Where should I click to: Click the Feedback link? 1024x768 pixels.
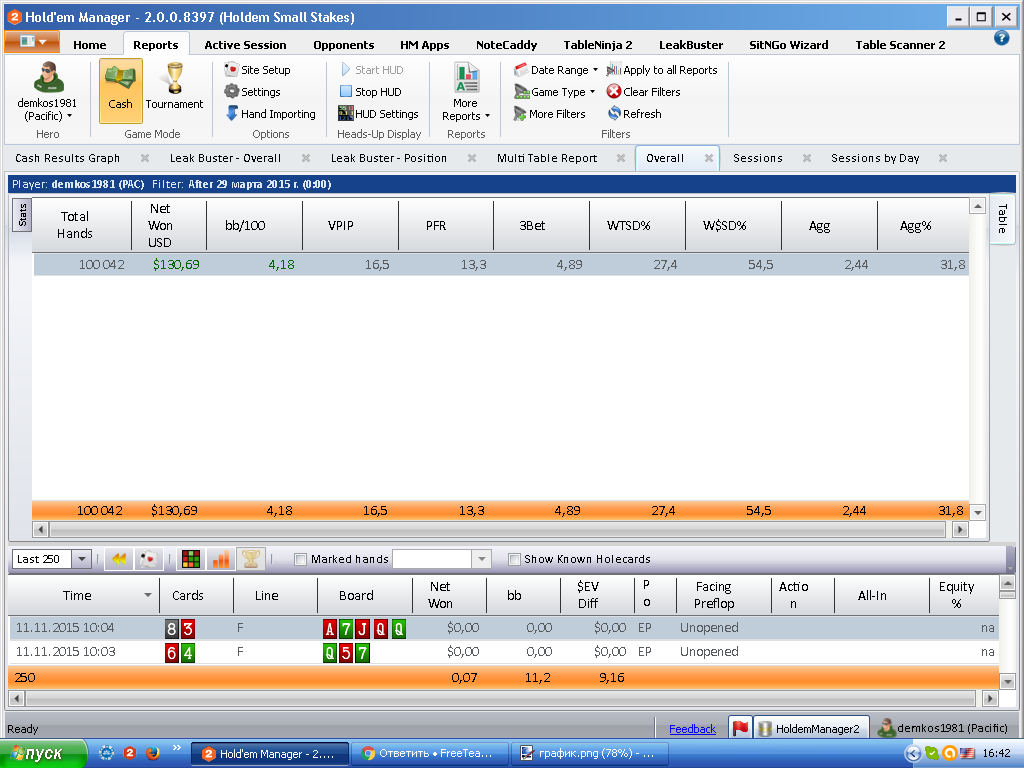[x=692, y=729]
